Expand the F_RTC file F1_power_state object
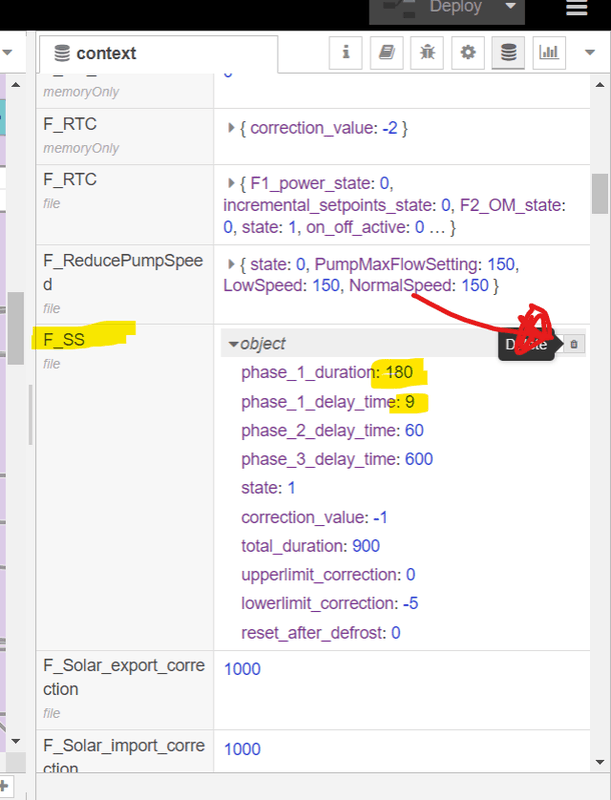Screen dimensions: 611x800 pyautogui.click(x=231, y=183)
